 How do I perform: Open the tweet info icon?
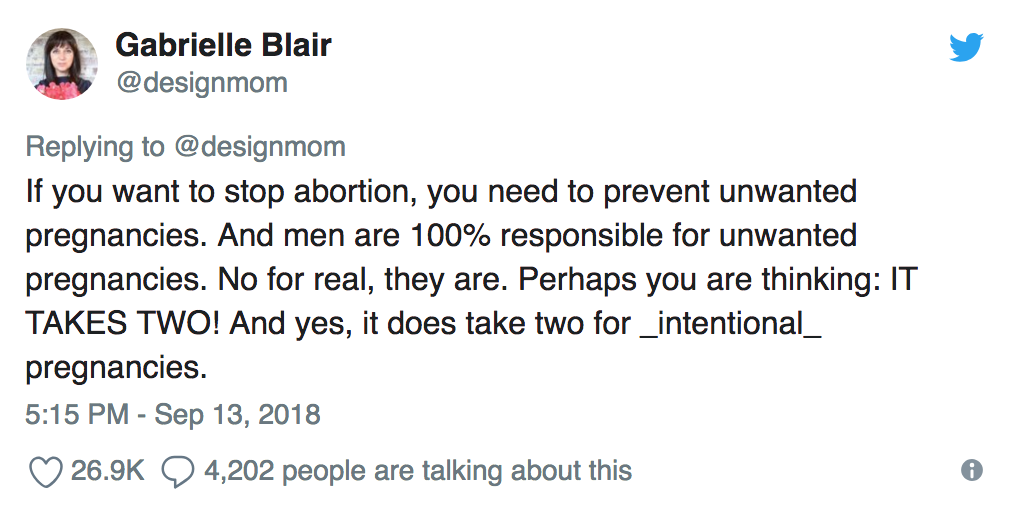tap(971, 470)
